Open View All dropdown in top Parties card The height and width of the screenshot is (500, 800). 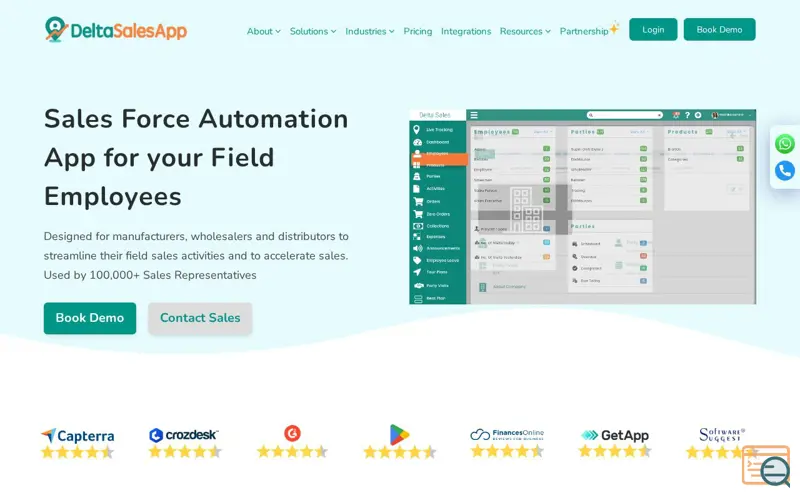[x=639, y=132]
